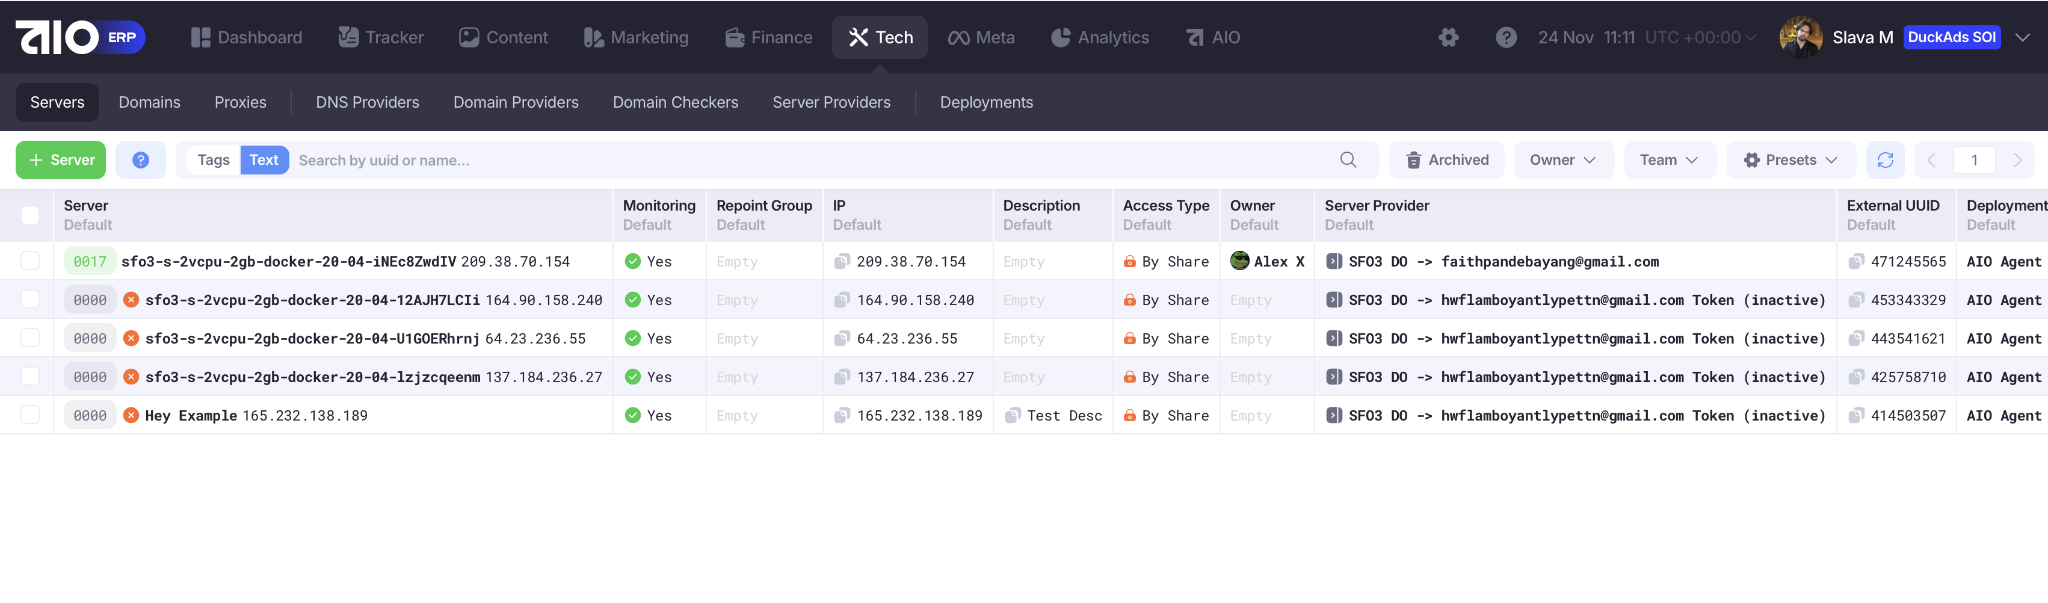
Task: Select the Hey Example row checkbox
Action: coord(30,415)
